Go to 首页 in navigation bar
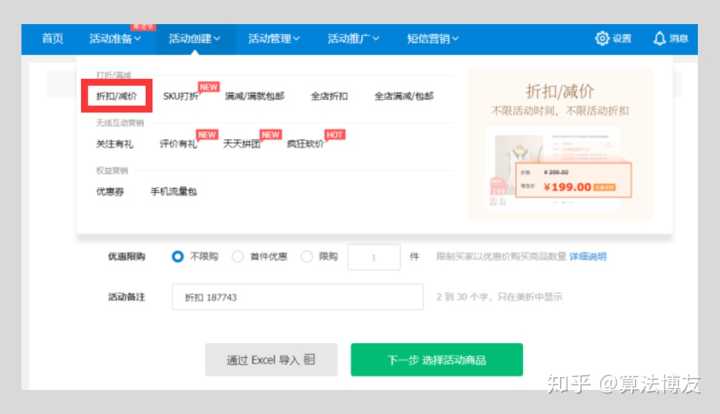The height and width of the screenshot is (414, 720). click(53, 39)
